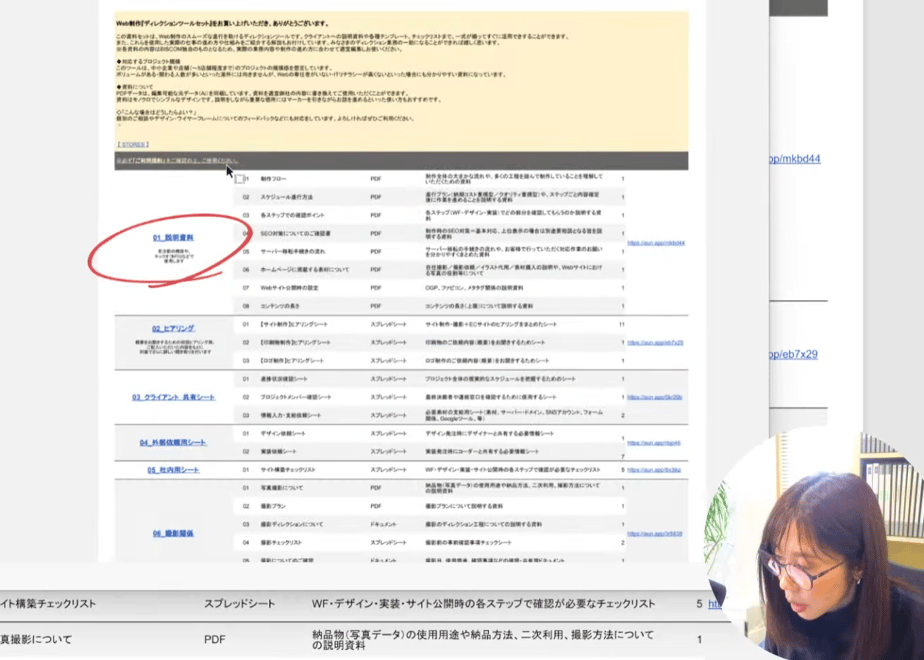This screenshot has height=660, width=924.
Task: Open small URL link beside 撮影関係 rows
Action: click(655, 534)
